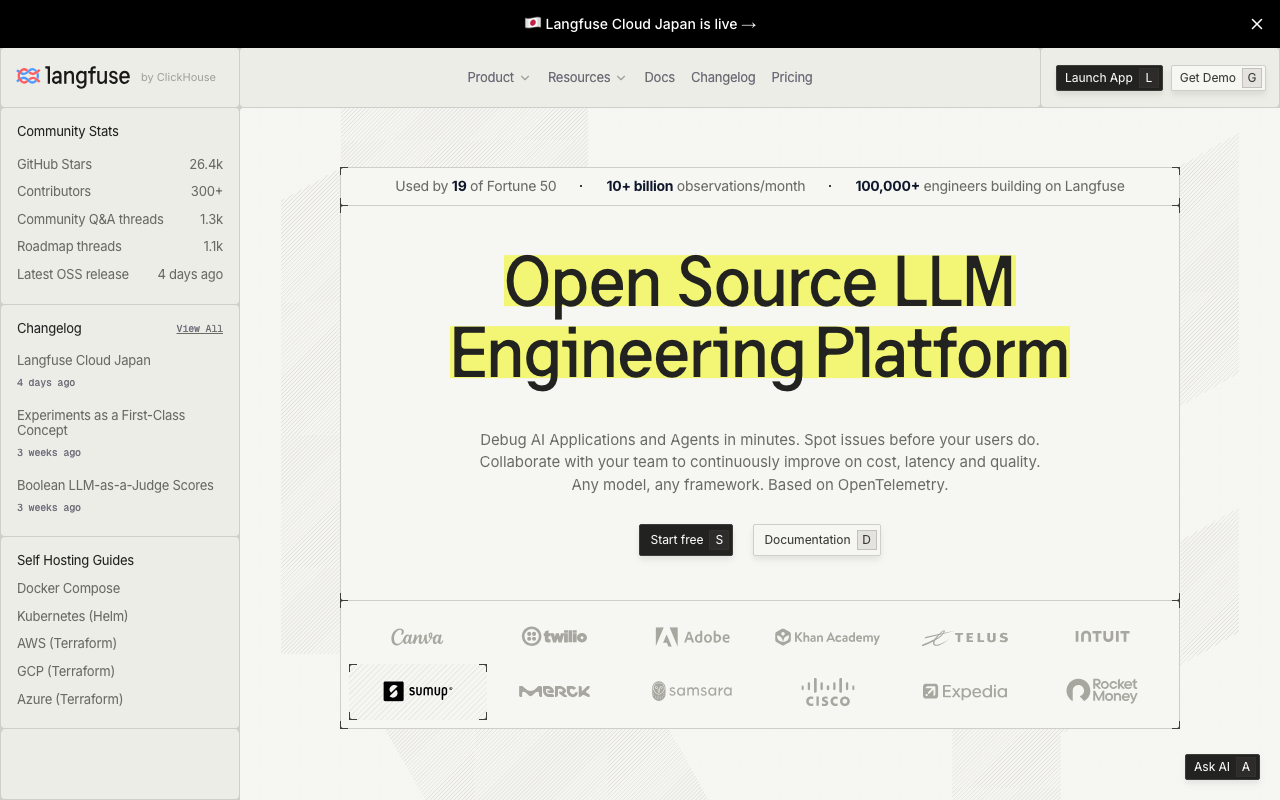1280x800 pixels.
Task: Click the Launch App button
Action: [1109, 78]
